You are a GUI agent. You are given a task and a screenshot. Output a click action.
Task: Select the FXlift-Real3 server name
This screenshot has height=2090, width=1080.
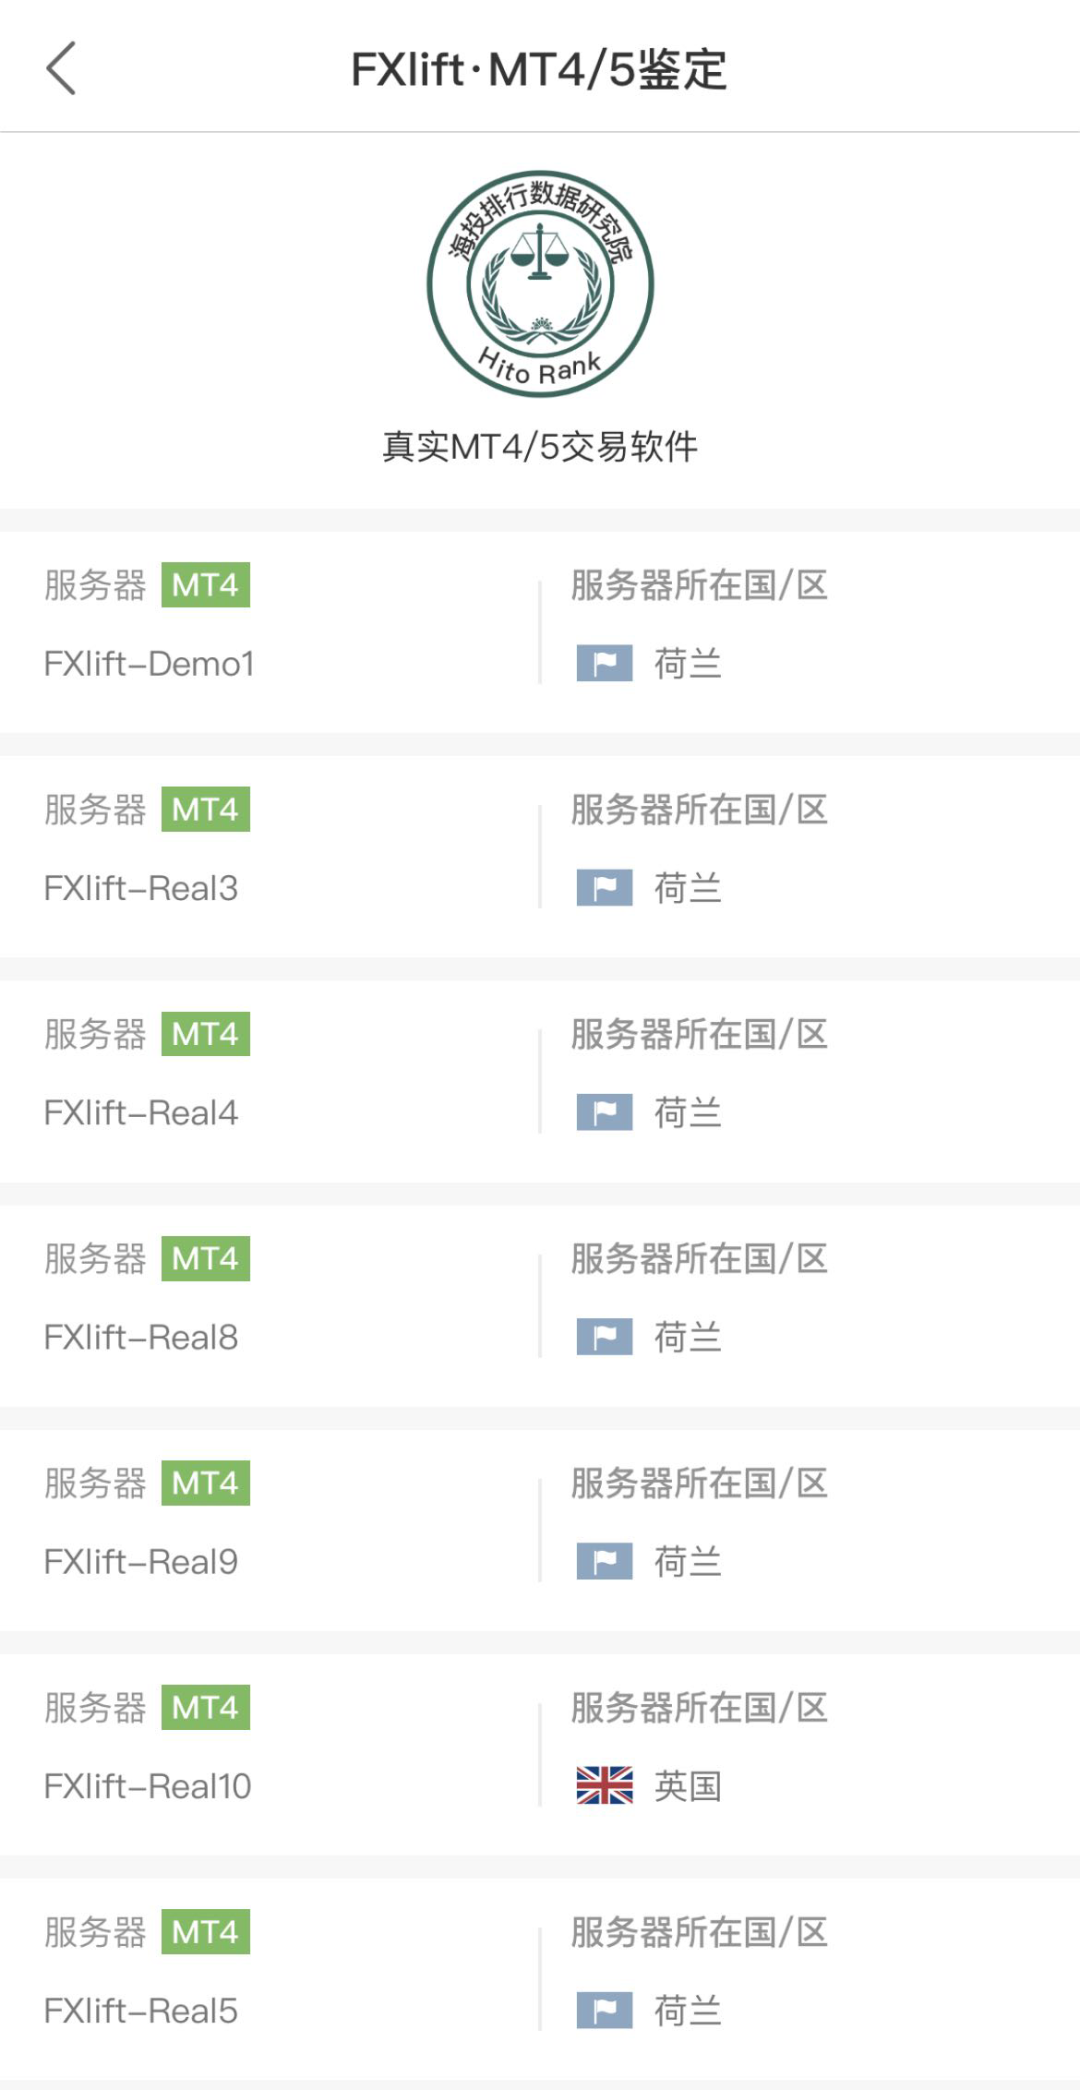pos(141,888)
